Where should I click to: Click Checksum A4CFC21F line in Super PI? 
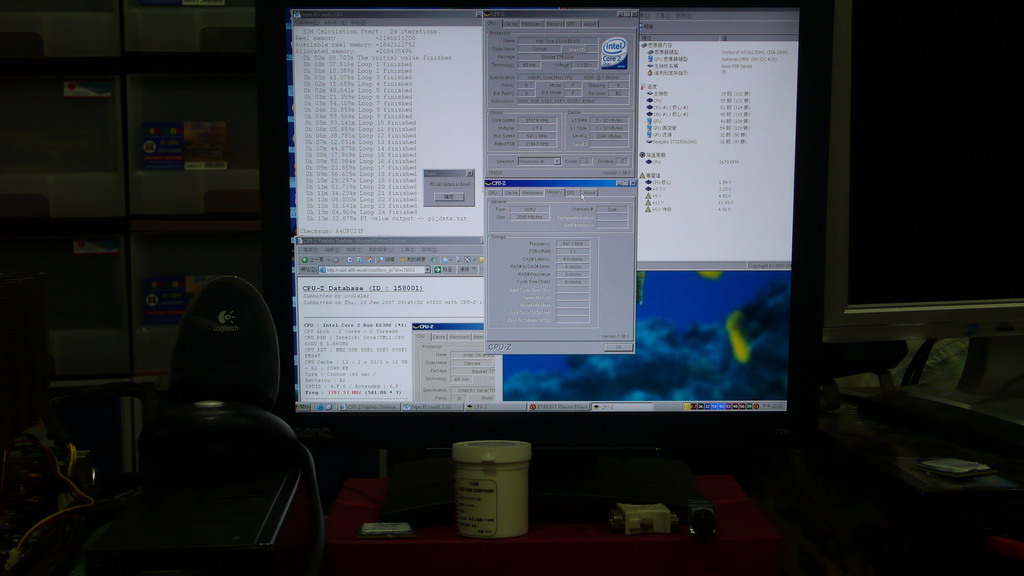[x=331, y=231]
